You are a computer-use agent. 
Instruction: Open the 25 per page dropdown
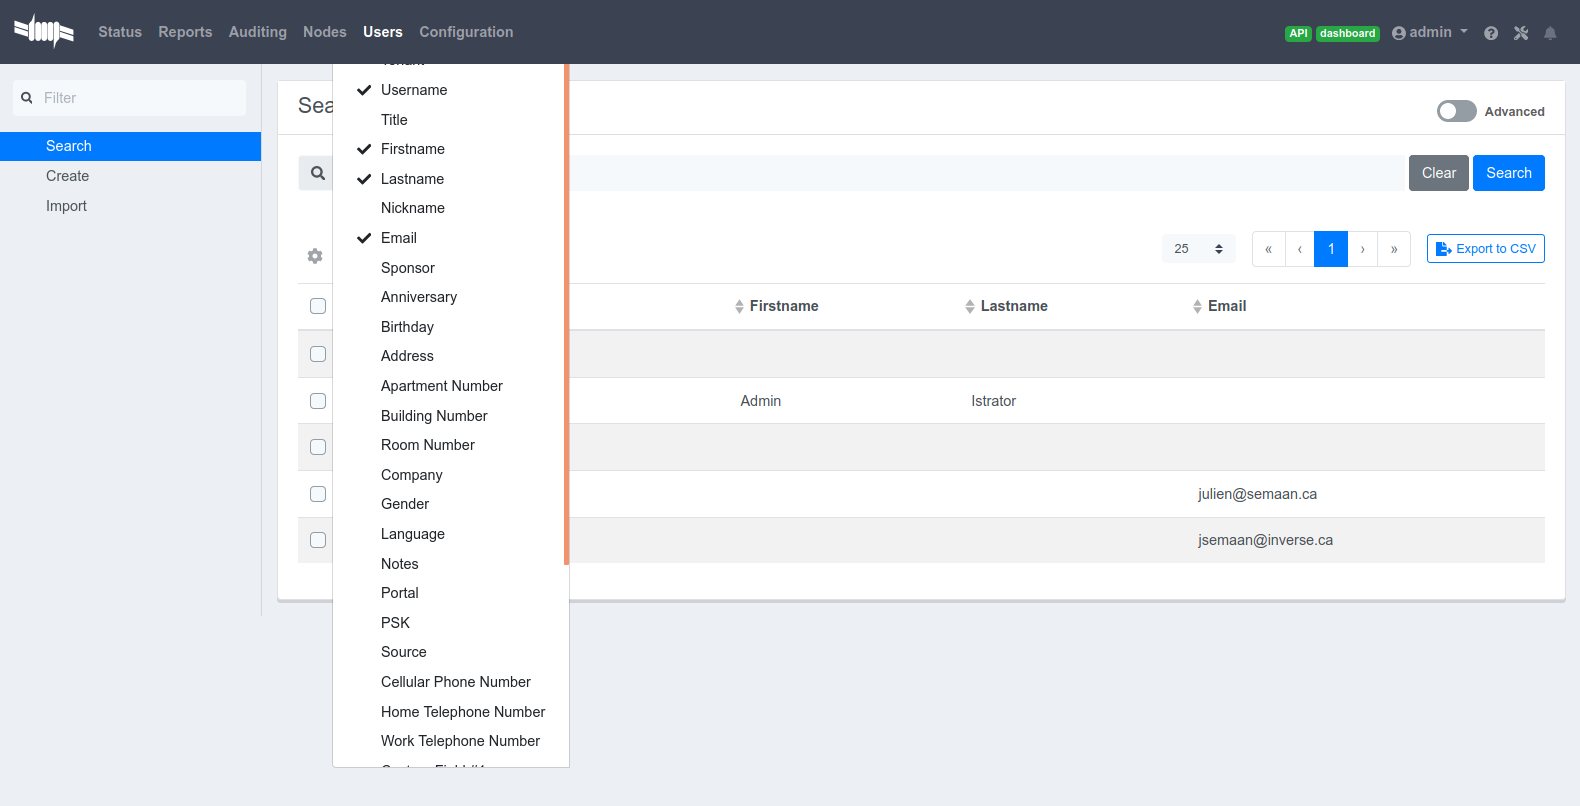click(1199, 249)
